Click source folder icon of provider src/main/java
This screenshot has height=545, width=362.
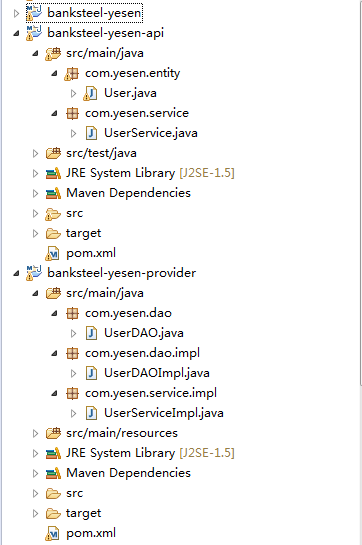point(53,293)
